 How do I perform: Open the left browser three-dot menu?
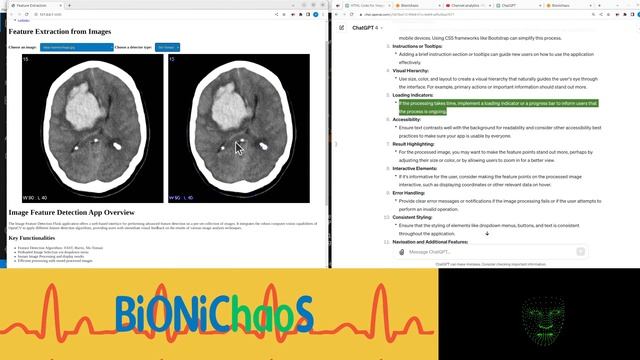point(323,14)
